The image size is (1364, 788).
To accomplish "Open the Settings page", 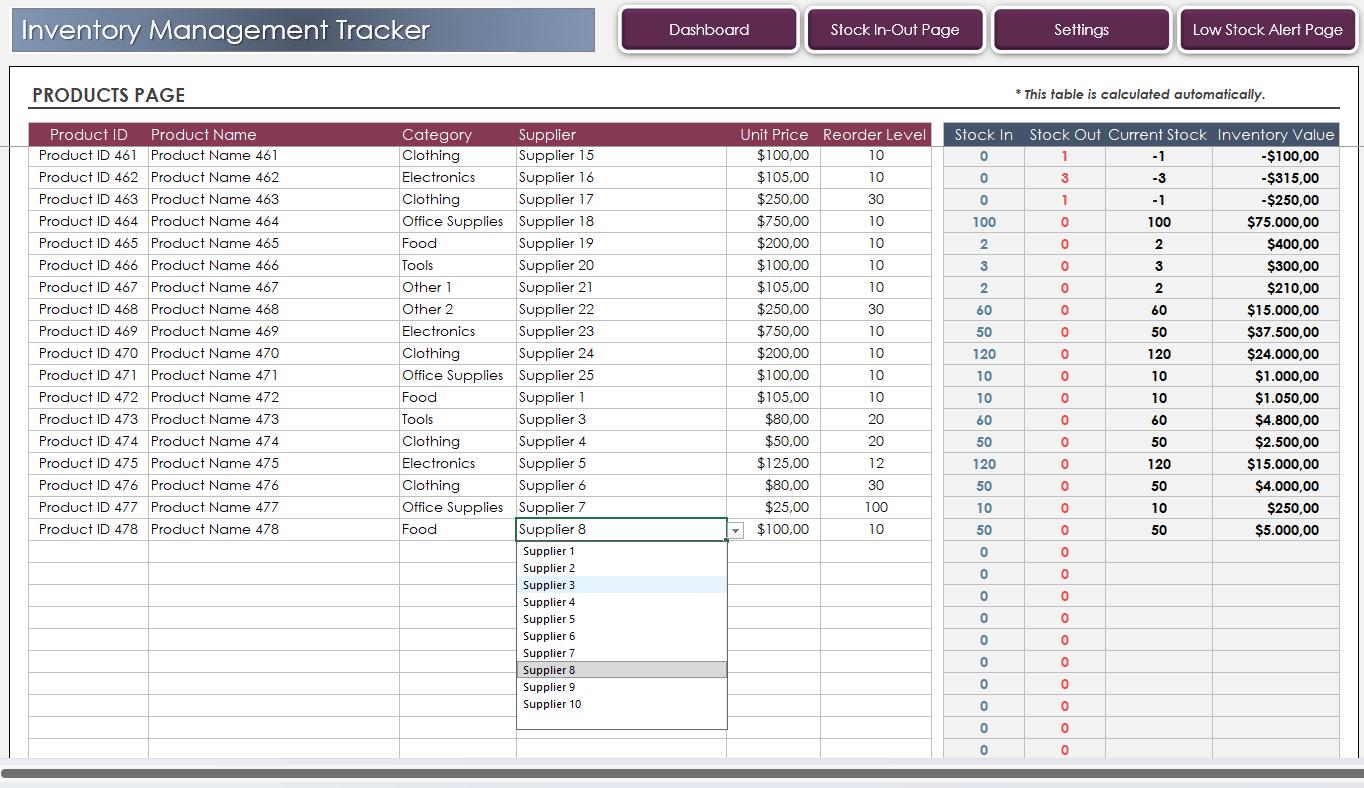I will coord(1081,30).
